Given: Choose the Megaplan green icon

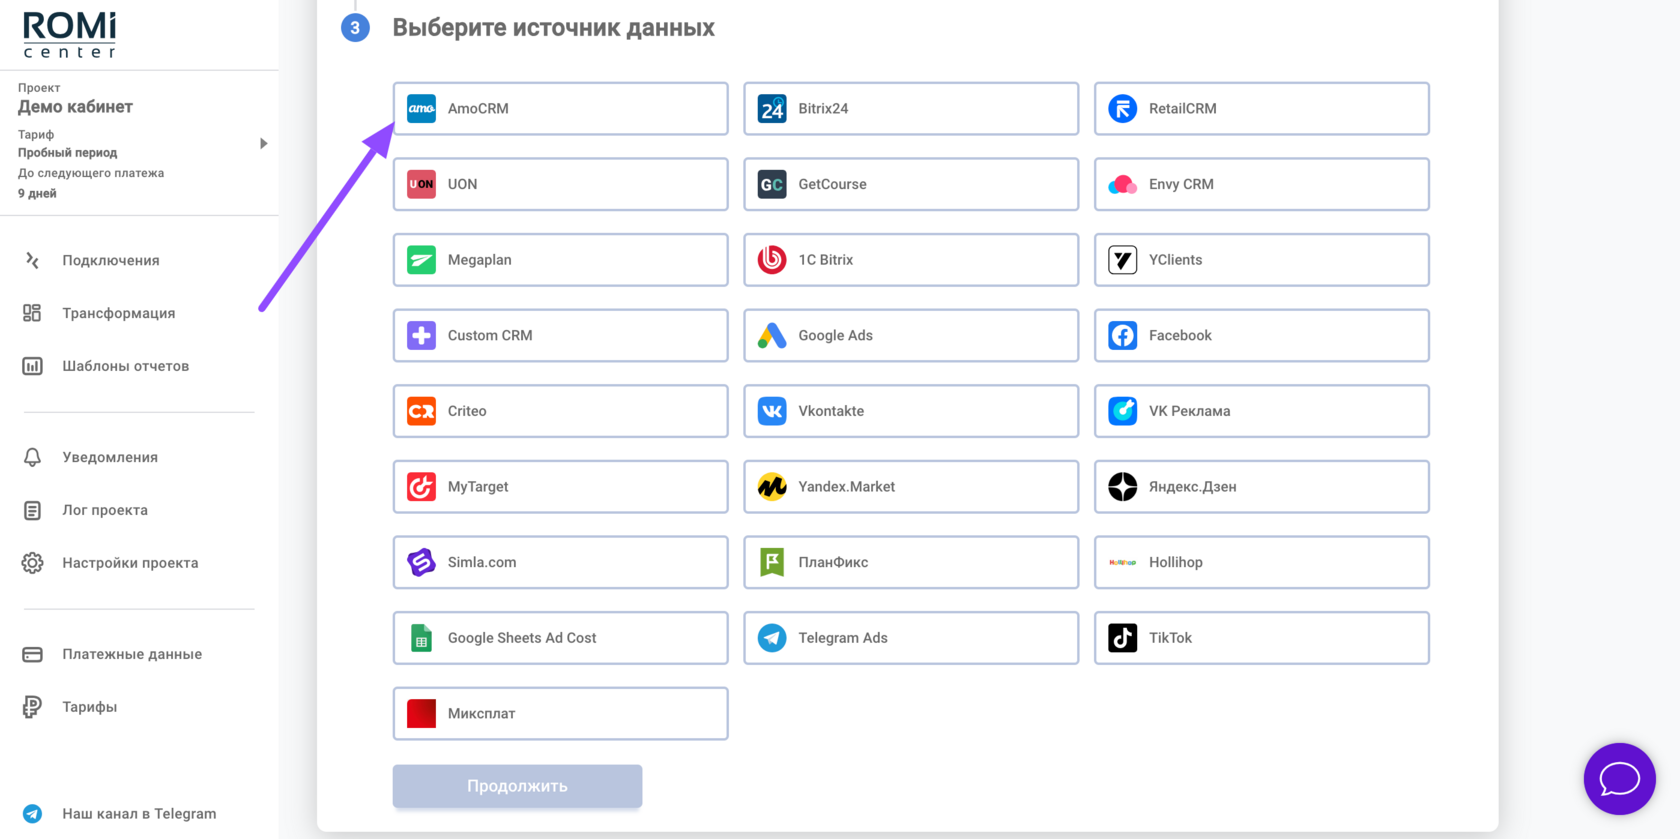Looking at the screenshot, I should (421, 260).
